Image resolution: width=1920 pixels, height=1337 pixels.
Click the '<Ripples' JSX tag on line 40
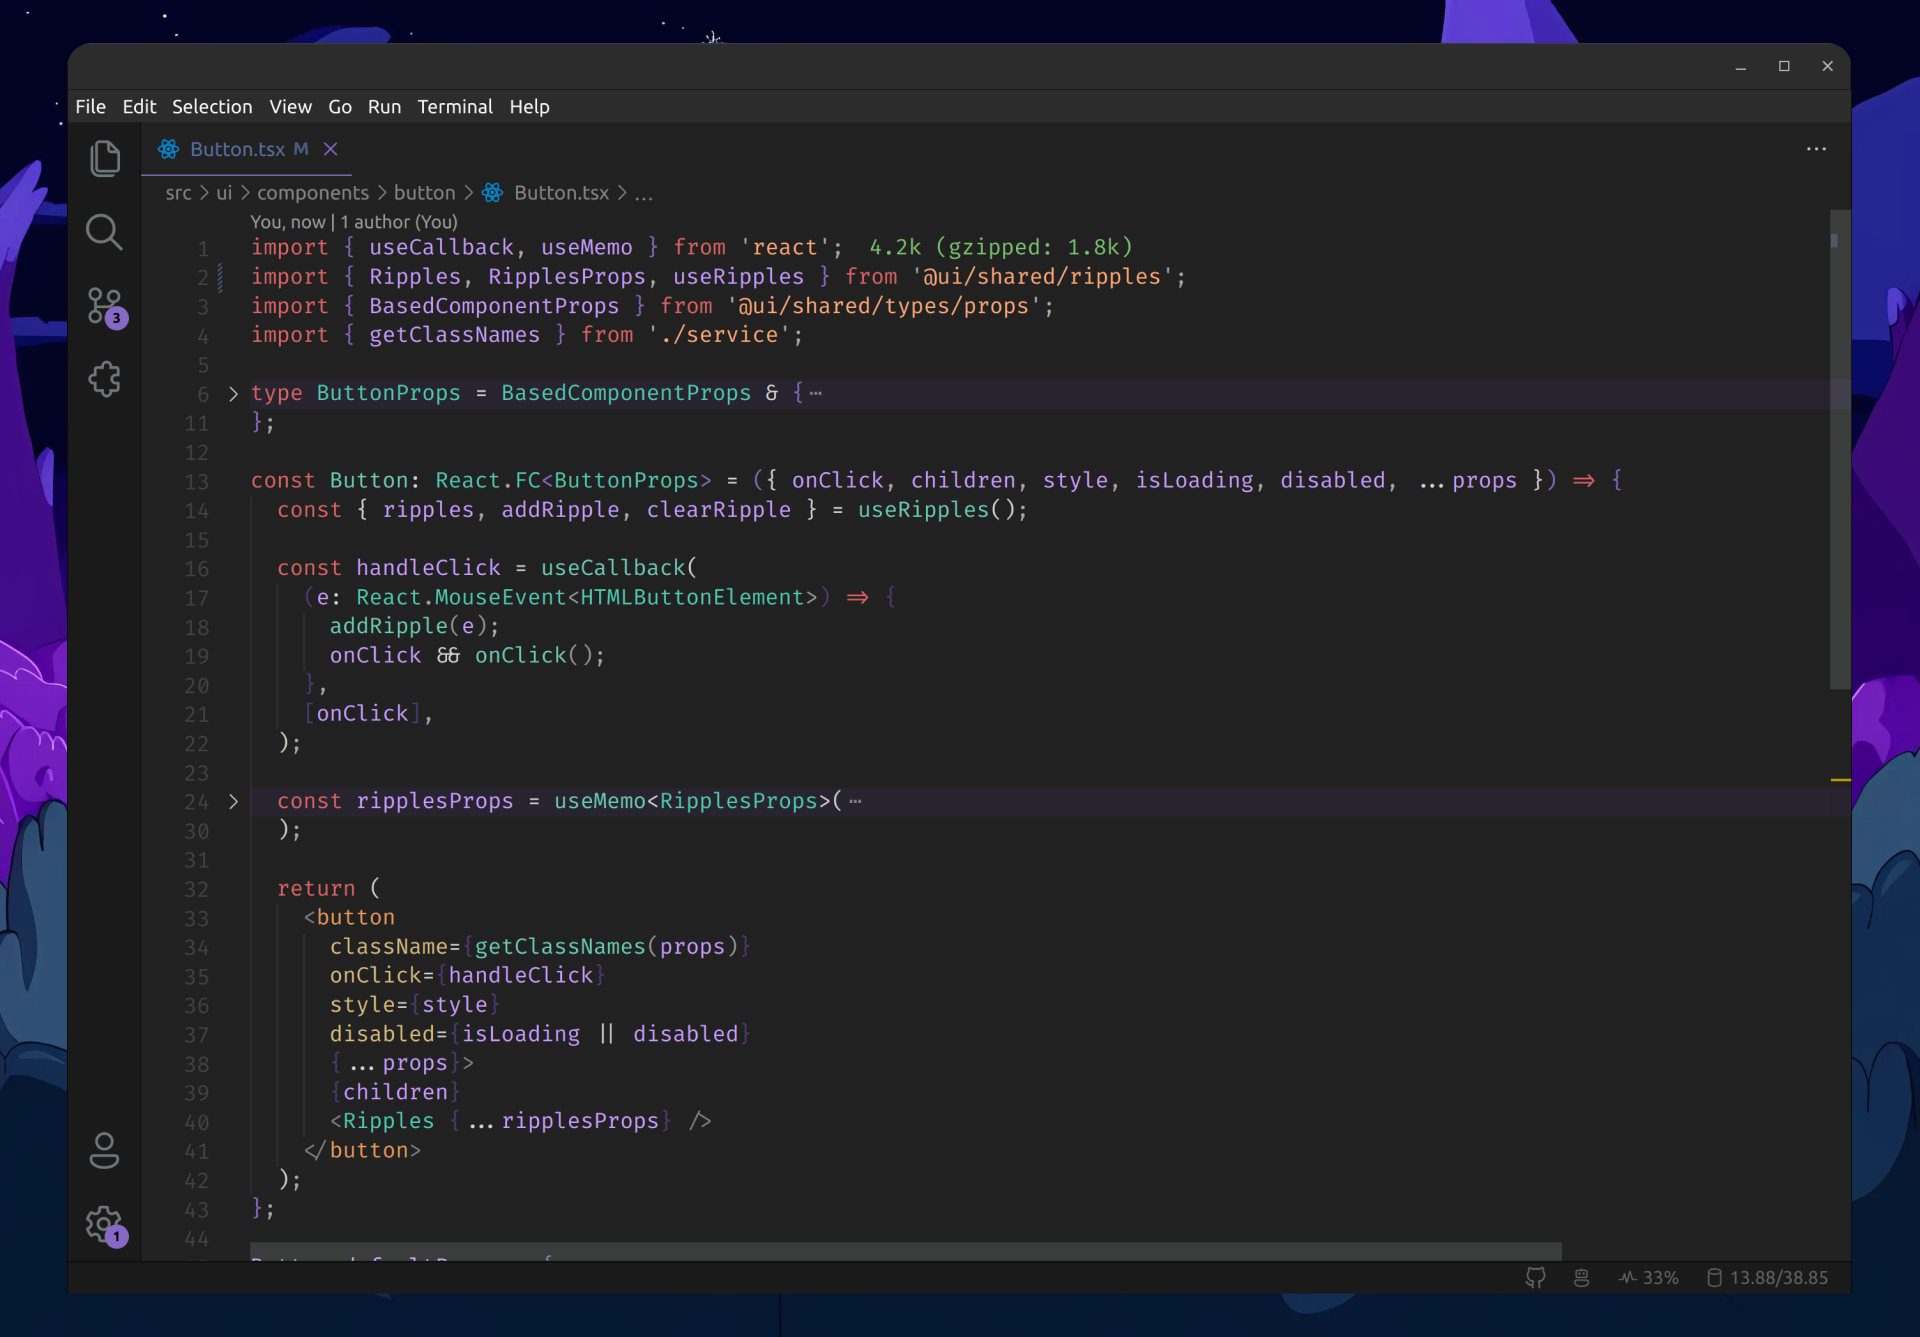(383, 1122)
